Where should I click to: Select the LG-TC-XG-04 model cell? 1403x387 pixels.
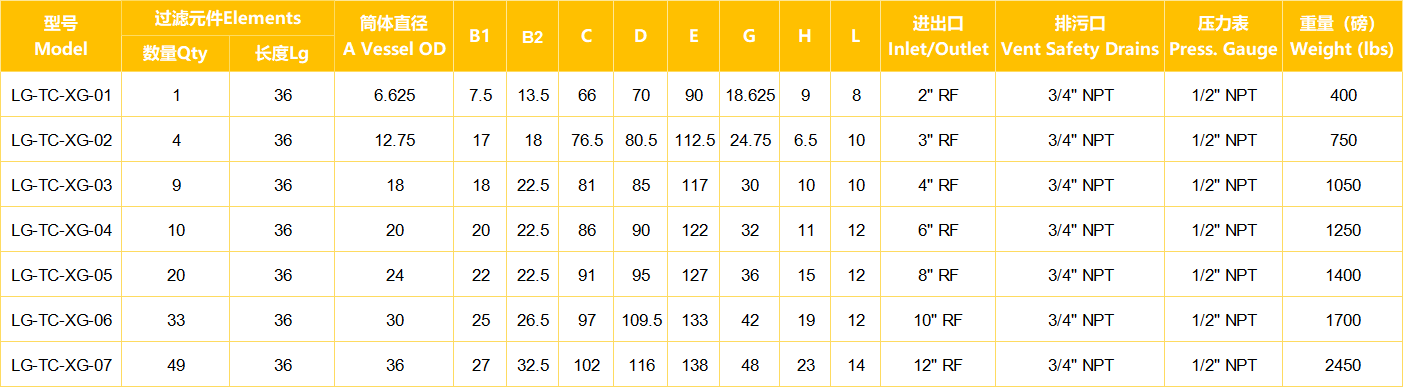pyautogui.click(x=61, y=230)
